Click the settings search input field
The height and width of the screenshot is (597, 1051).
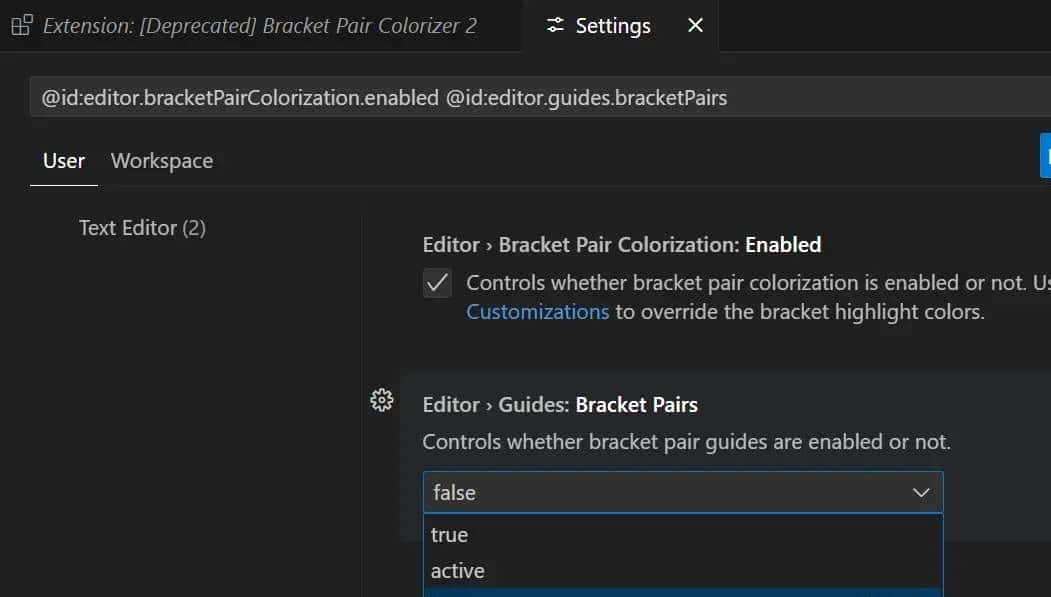[x=500, y=97]
